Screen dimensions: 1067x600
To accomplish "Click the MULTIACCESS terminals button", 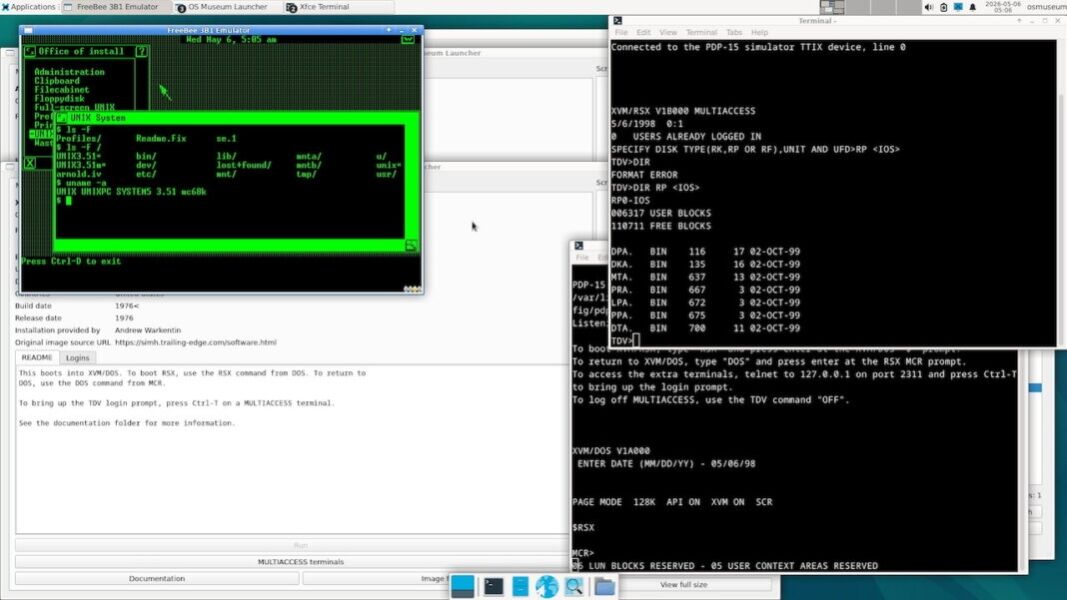I will click(300, 562).
